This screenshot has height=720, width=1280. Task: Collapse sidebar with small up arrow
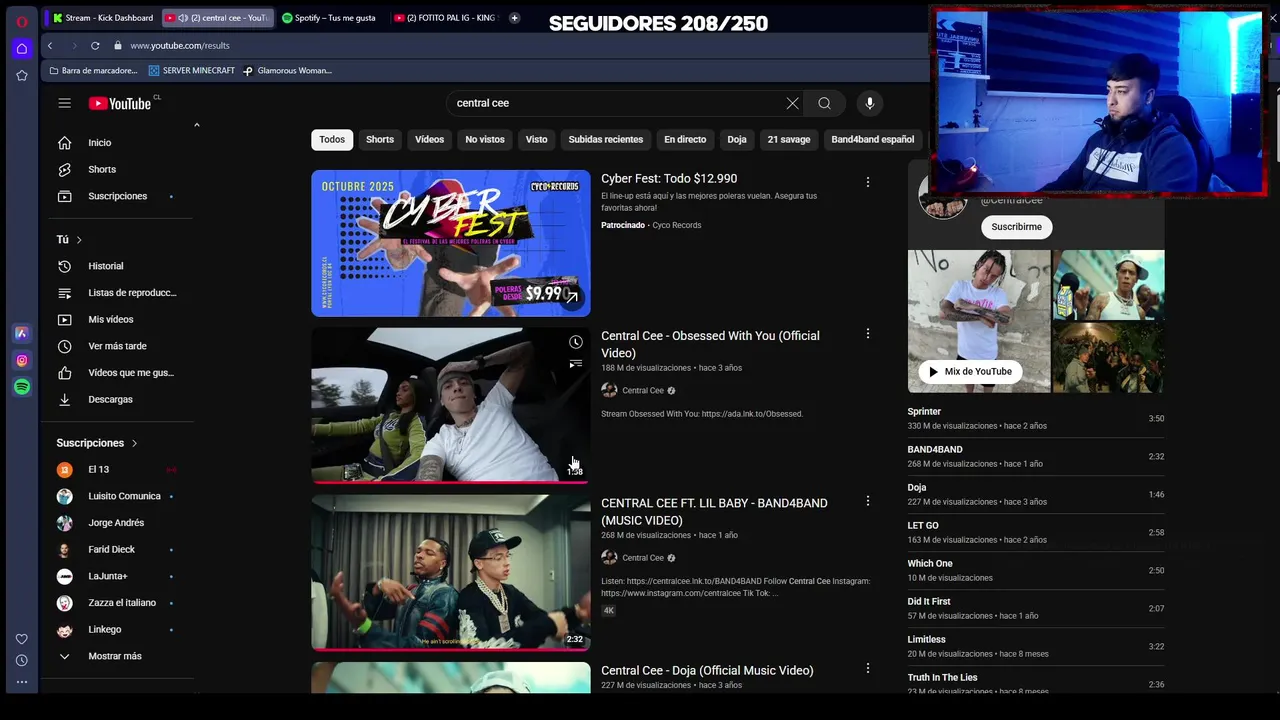[196, 125]
